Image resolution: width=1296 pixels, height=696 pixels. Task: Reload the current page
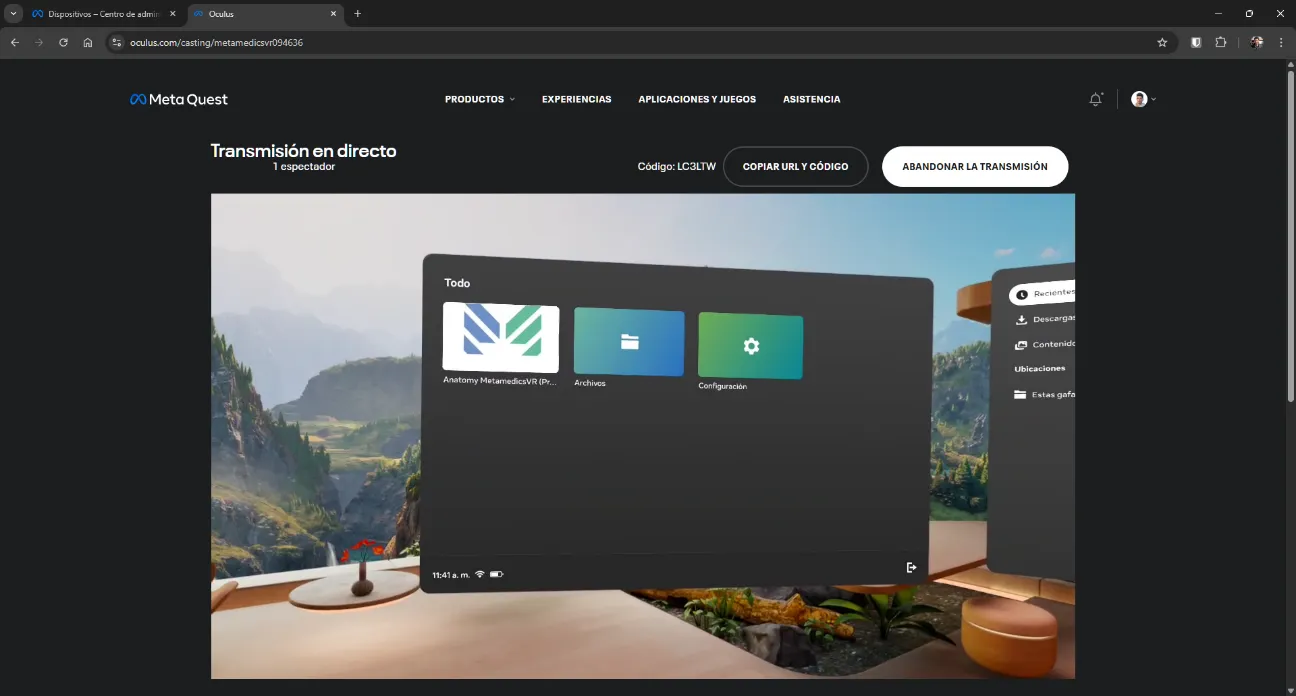(x=63, y=43)
